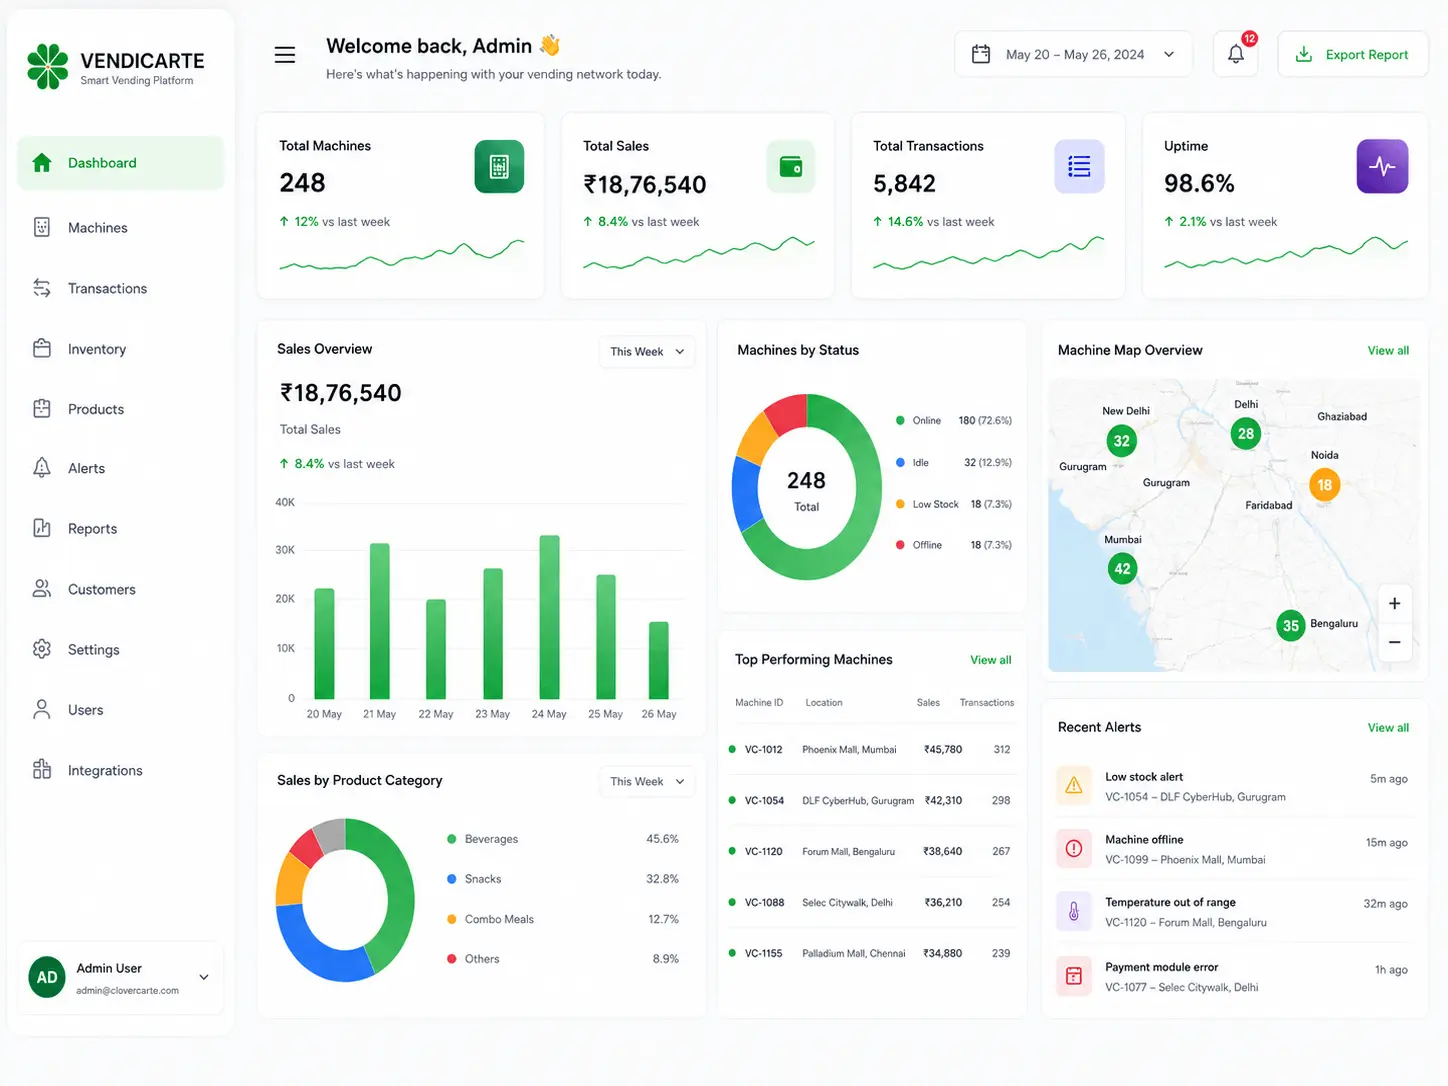Click the Machines by Status donut chart

point(806,487)
